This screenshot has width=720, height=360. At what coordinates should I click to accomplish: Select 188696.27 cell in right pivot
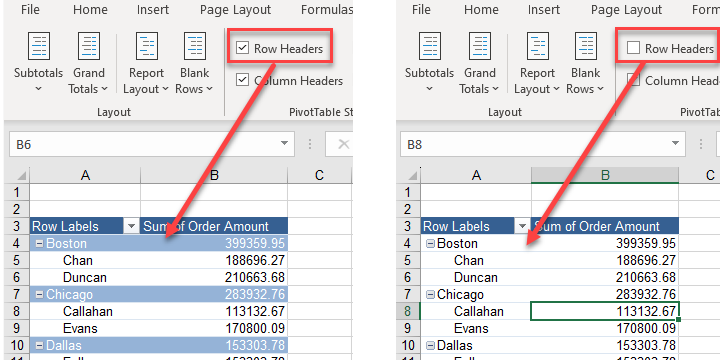(605, 260)
